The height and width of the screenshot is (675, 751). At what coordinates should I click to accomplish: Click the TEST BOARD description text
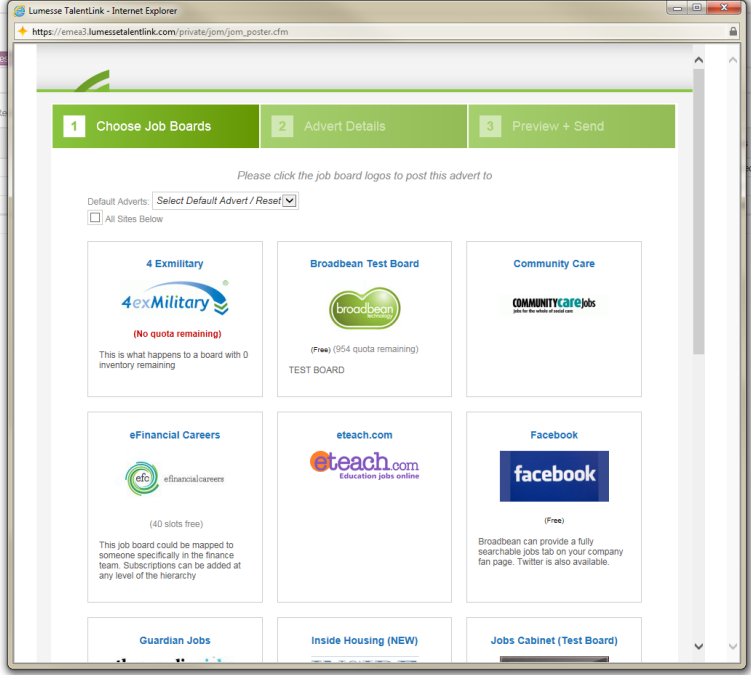click(317, 370)
